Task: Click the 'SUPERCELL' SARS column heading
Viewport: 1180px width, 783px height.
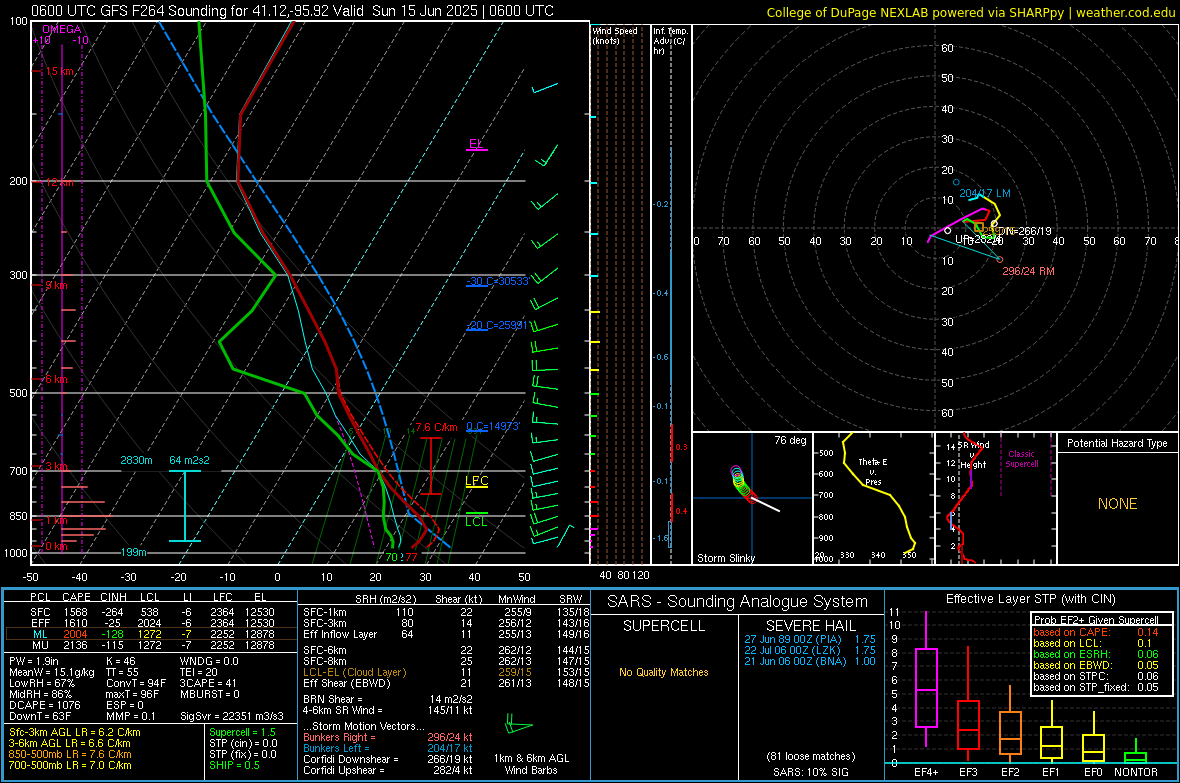Action: pos(664,626)
